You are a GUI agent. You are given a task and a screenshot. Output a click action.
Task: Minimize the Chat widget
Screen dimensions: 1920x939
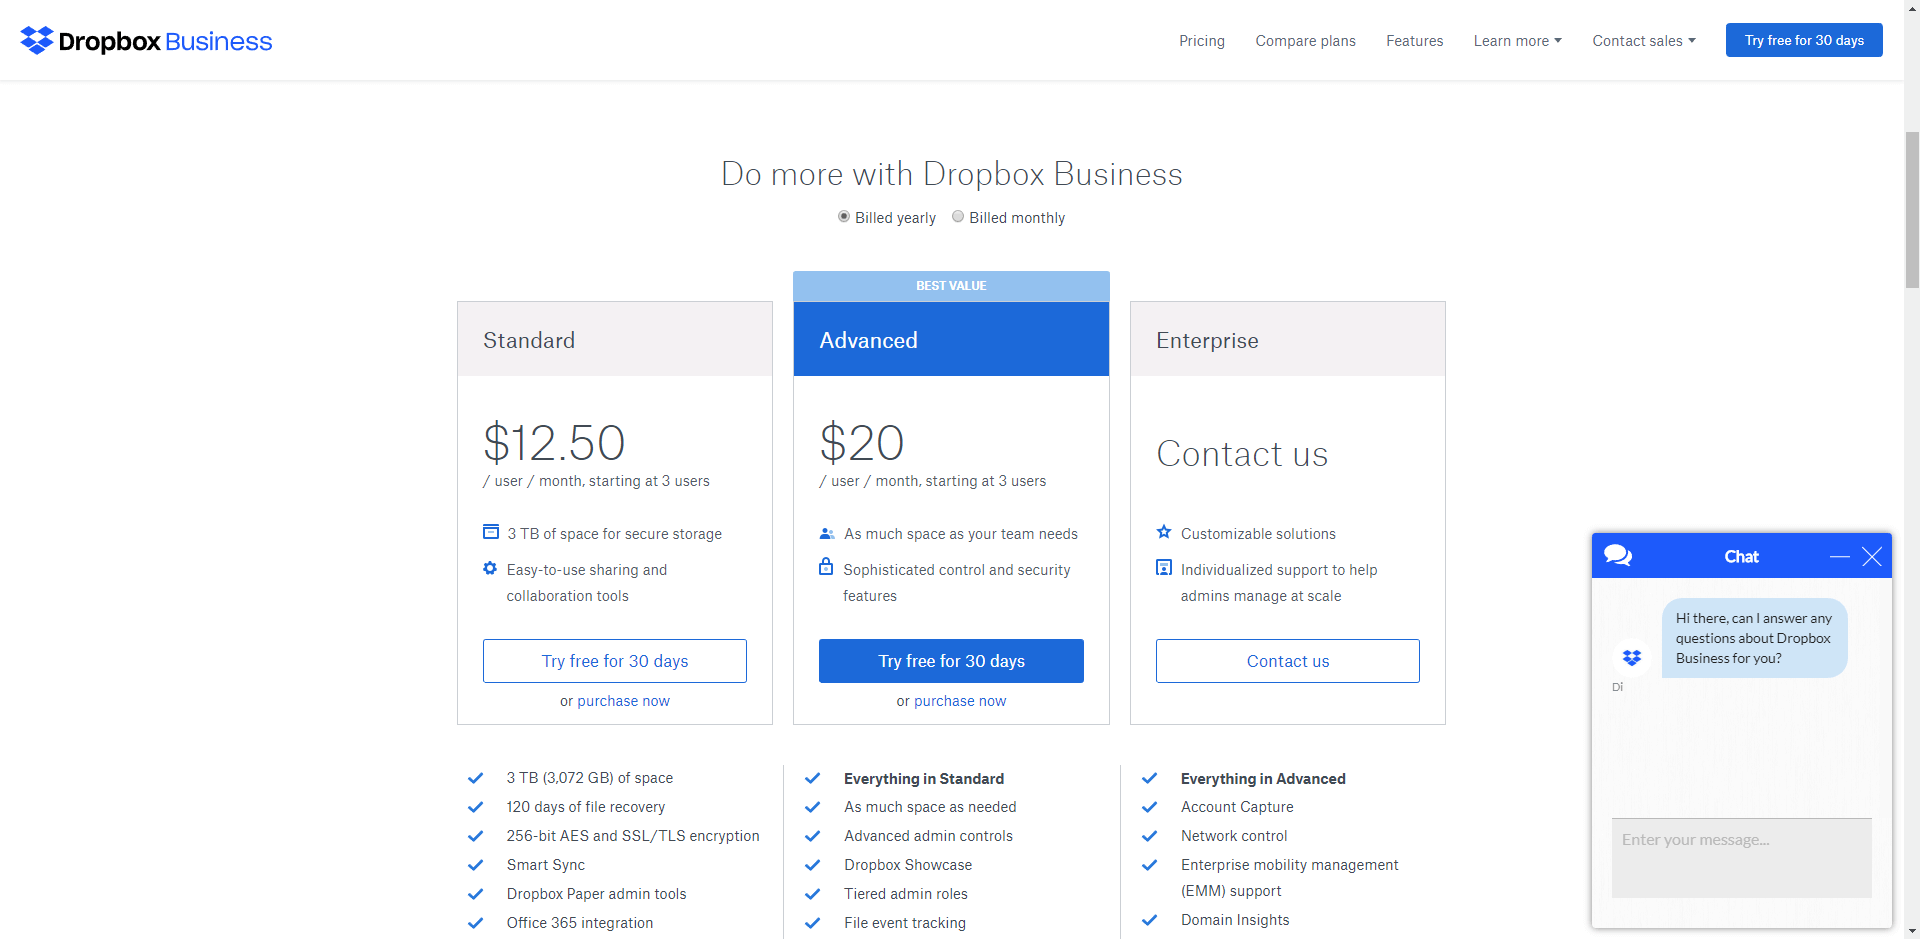point(1840,556)
